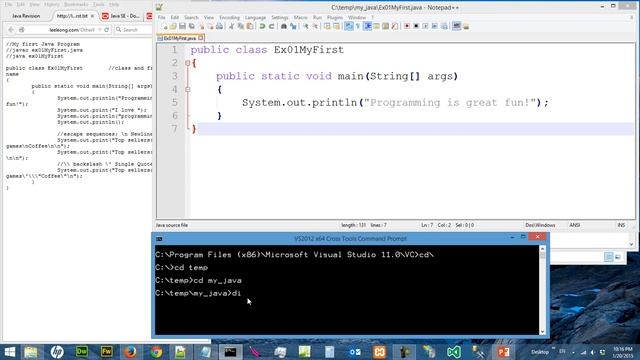The image size is (640, 360).
Task: Click the Save All toolbar icon
Action: (191, 26)
